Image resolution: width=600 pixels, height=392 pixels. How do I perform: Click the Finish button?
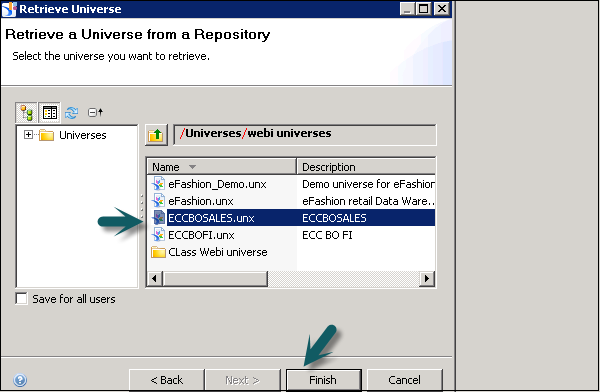tap(323, 380)
